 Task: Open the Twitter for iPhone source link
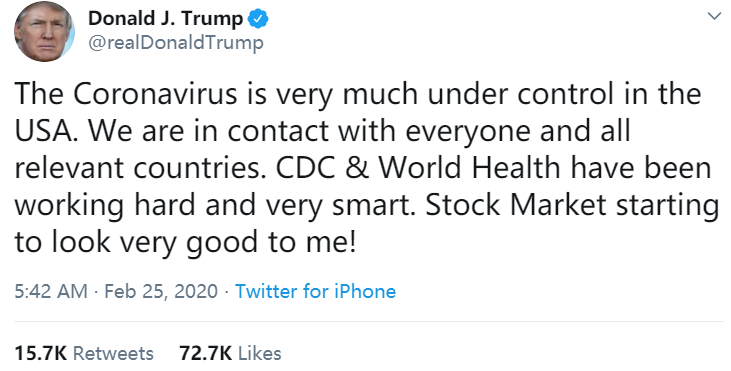[x=316, y=291]
